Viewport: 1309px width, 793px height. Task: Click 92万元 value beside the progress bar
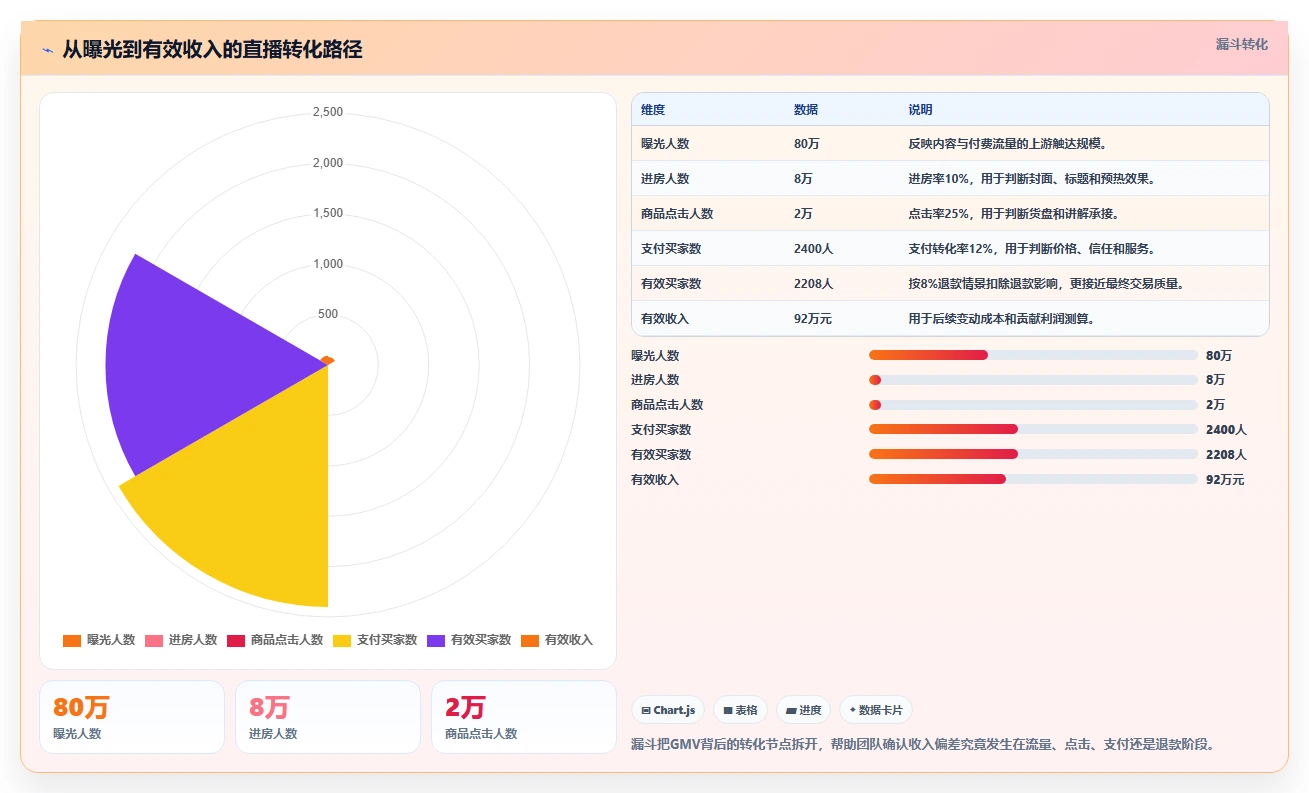pos(1225,479)
